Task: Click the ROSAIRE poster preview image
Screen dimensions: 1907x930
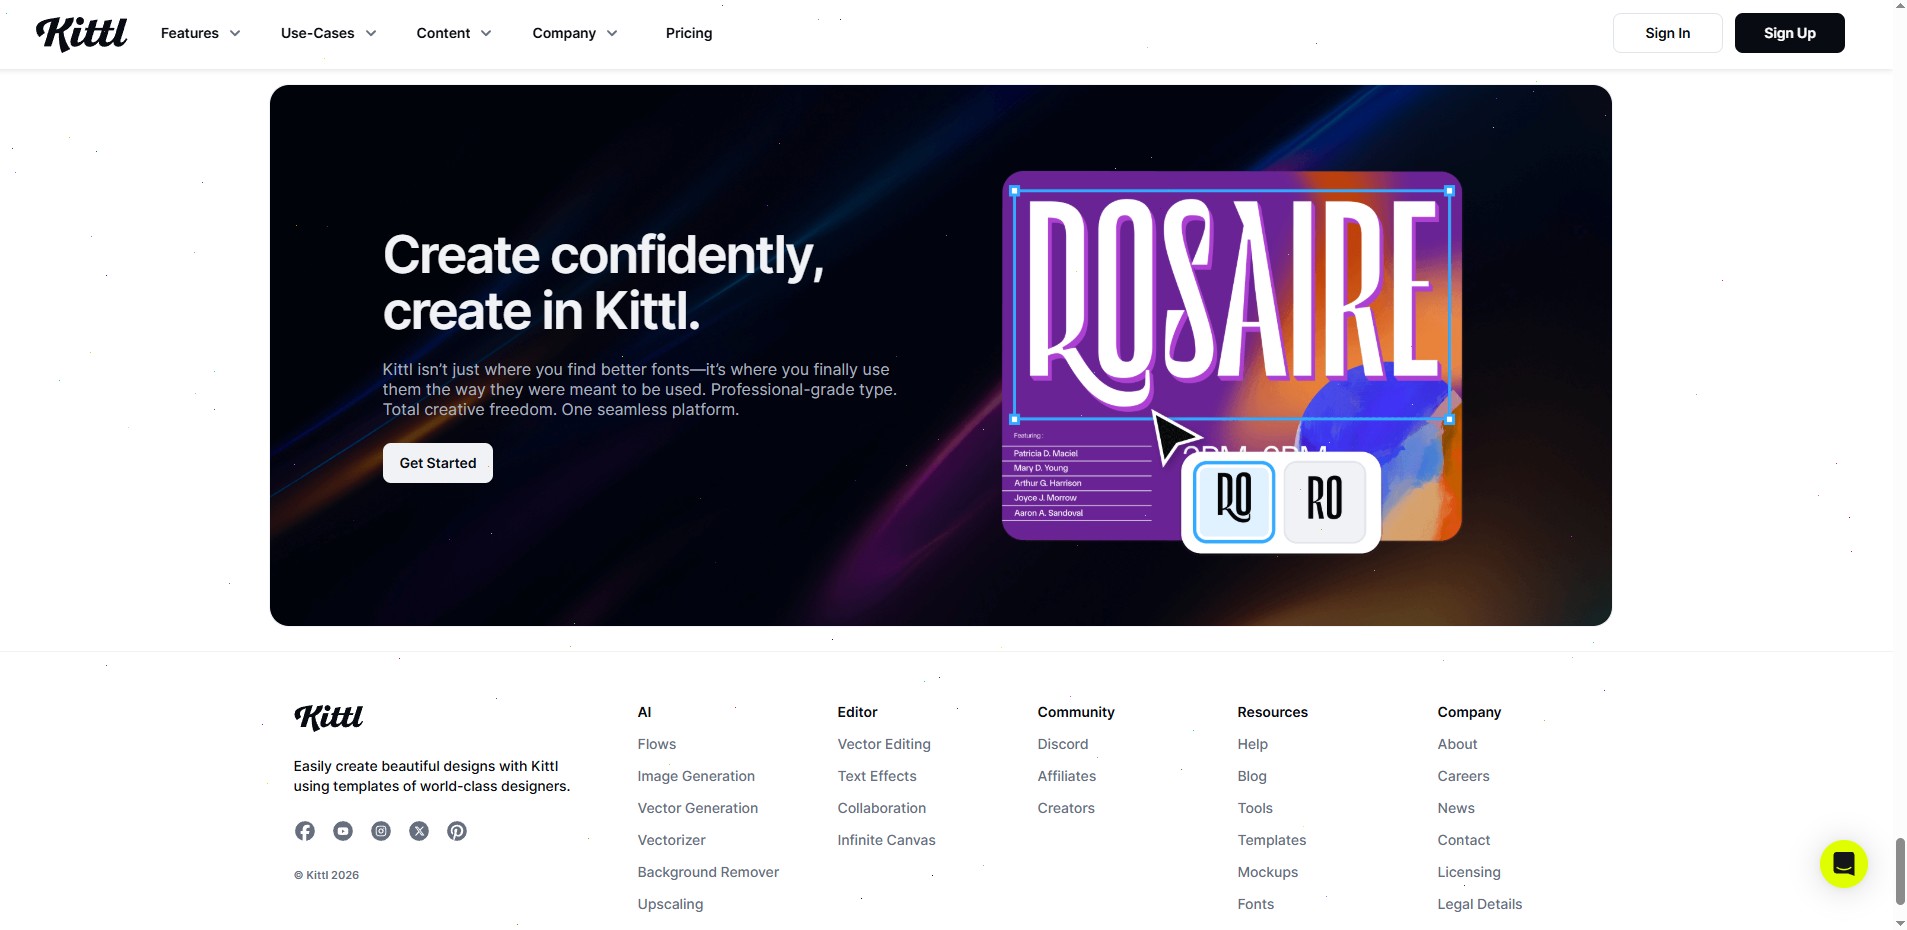Action: [x=1232, y=356]
